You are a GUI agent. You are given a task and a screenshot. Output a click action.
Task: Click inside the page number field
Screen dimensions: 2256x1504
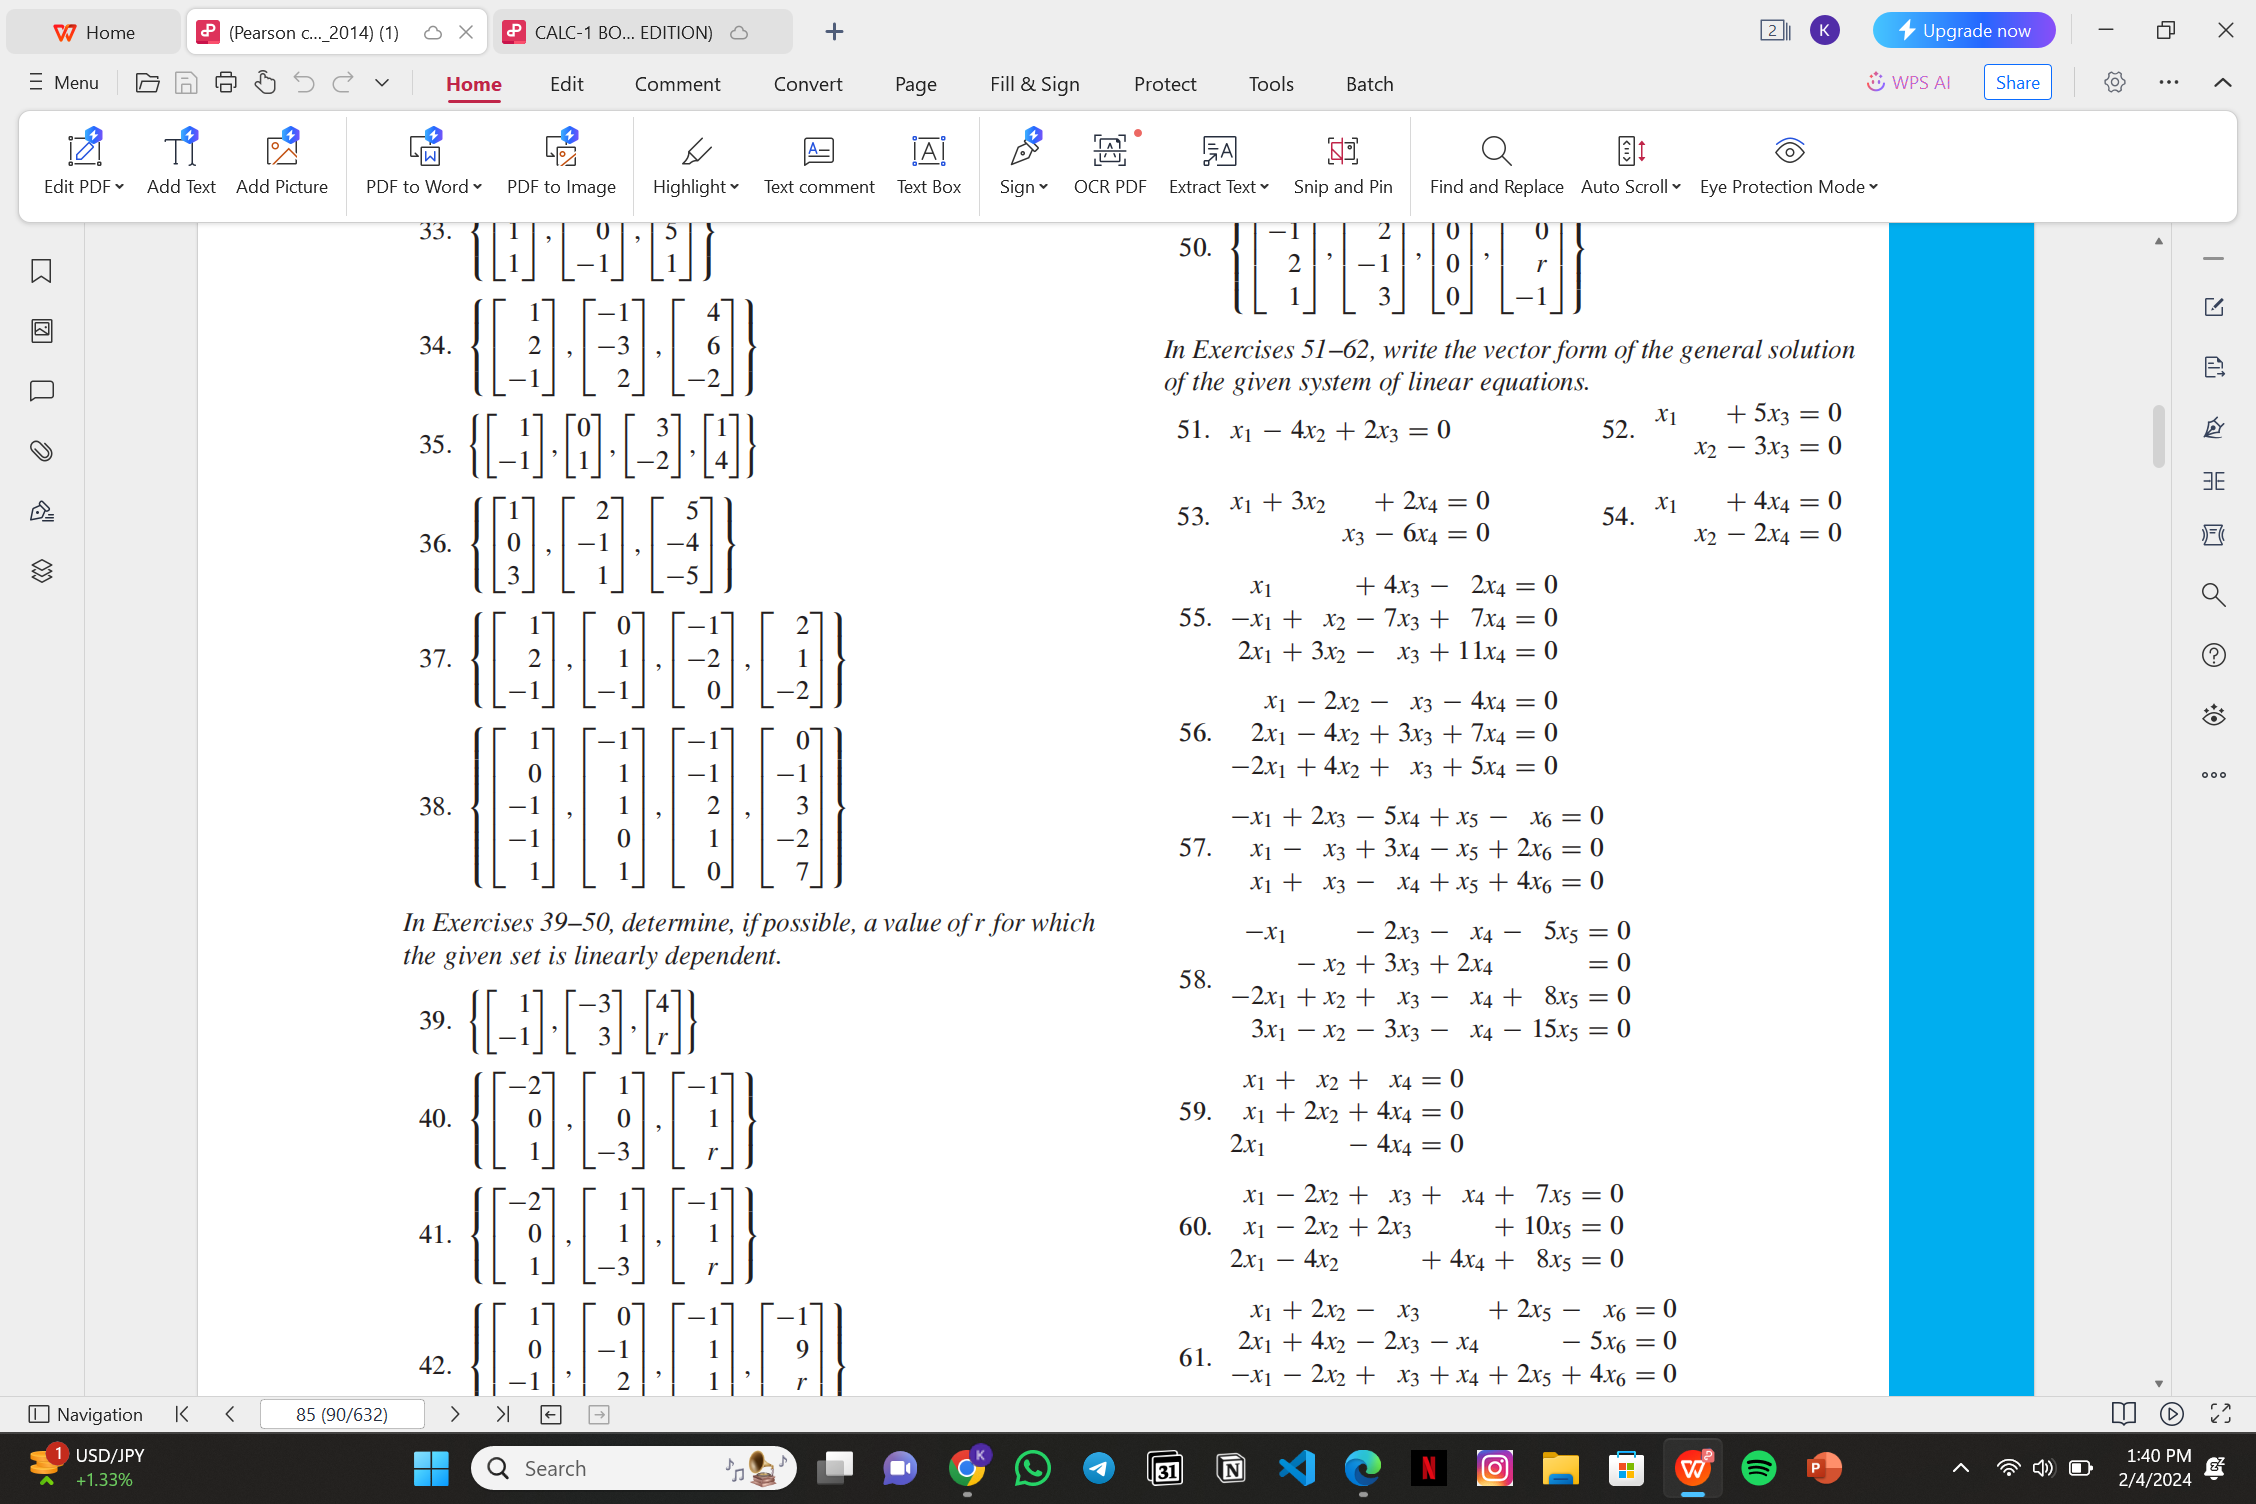point(342,1414)
